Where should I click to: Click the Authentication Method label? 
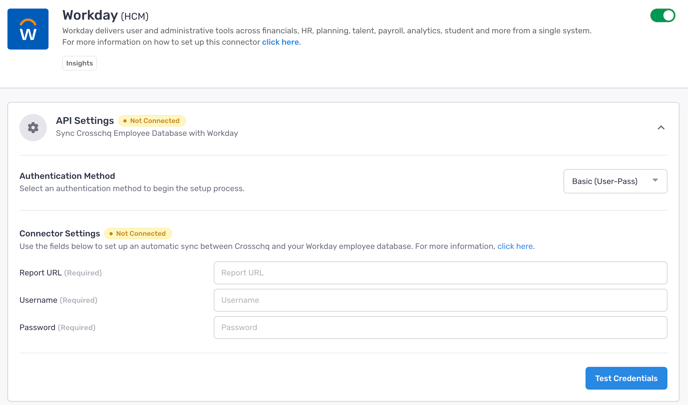[x=67, y=176]
